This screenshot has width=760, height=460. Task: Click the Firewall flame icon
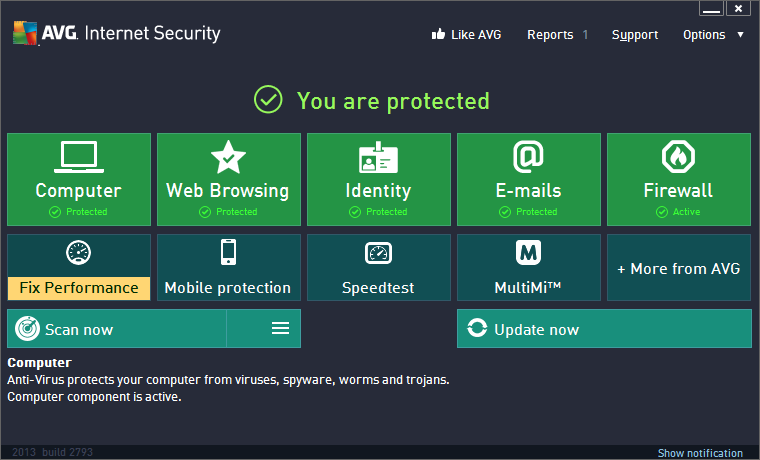click(678, 157)
